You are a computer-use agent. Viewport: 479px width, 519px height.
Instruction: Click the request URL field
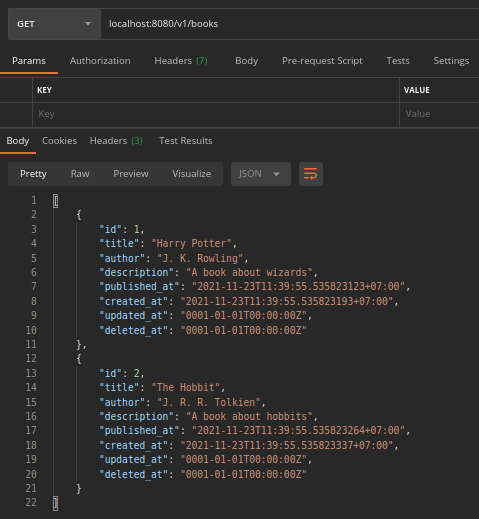[x=290, y=24]
